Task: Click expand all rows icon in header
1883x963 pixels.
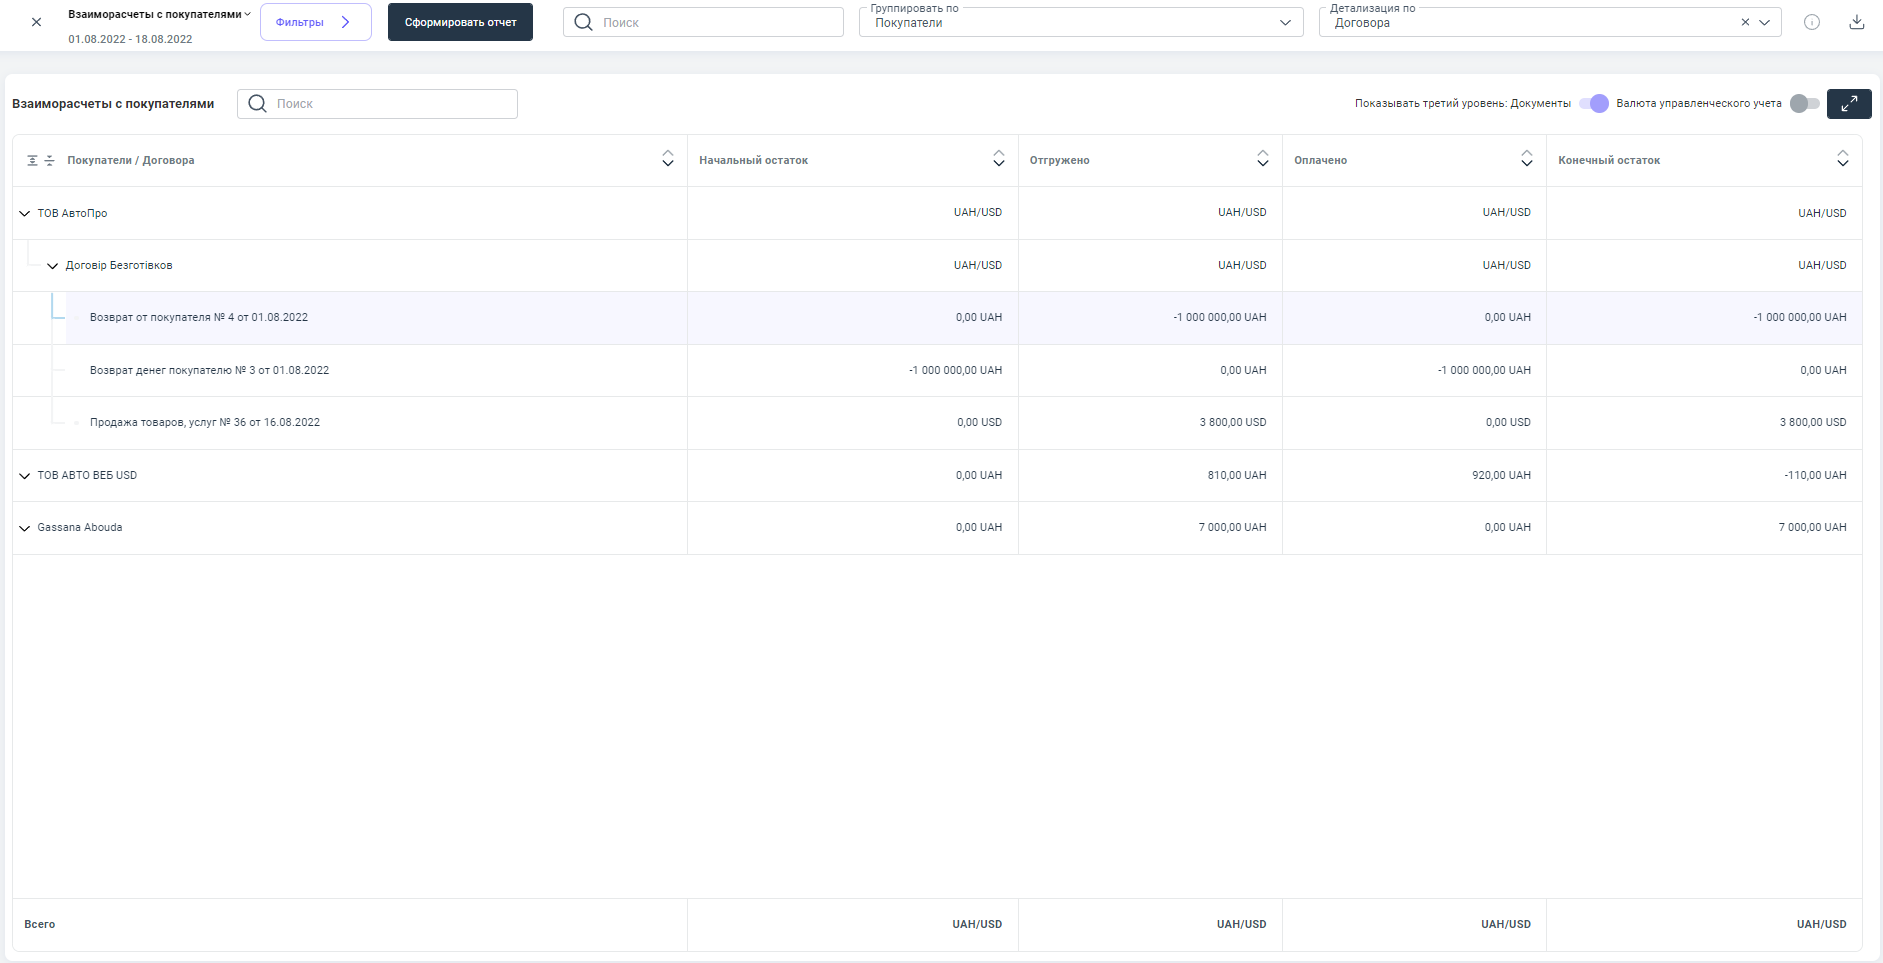Action: (32, 161)
